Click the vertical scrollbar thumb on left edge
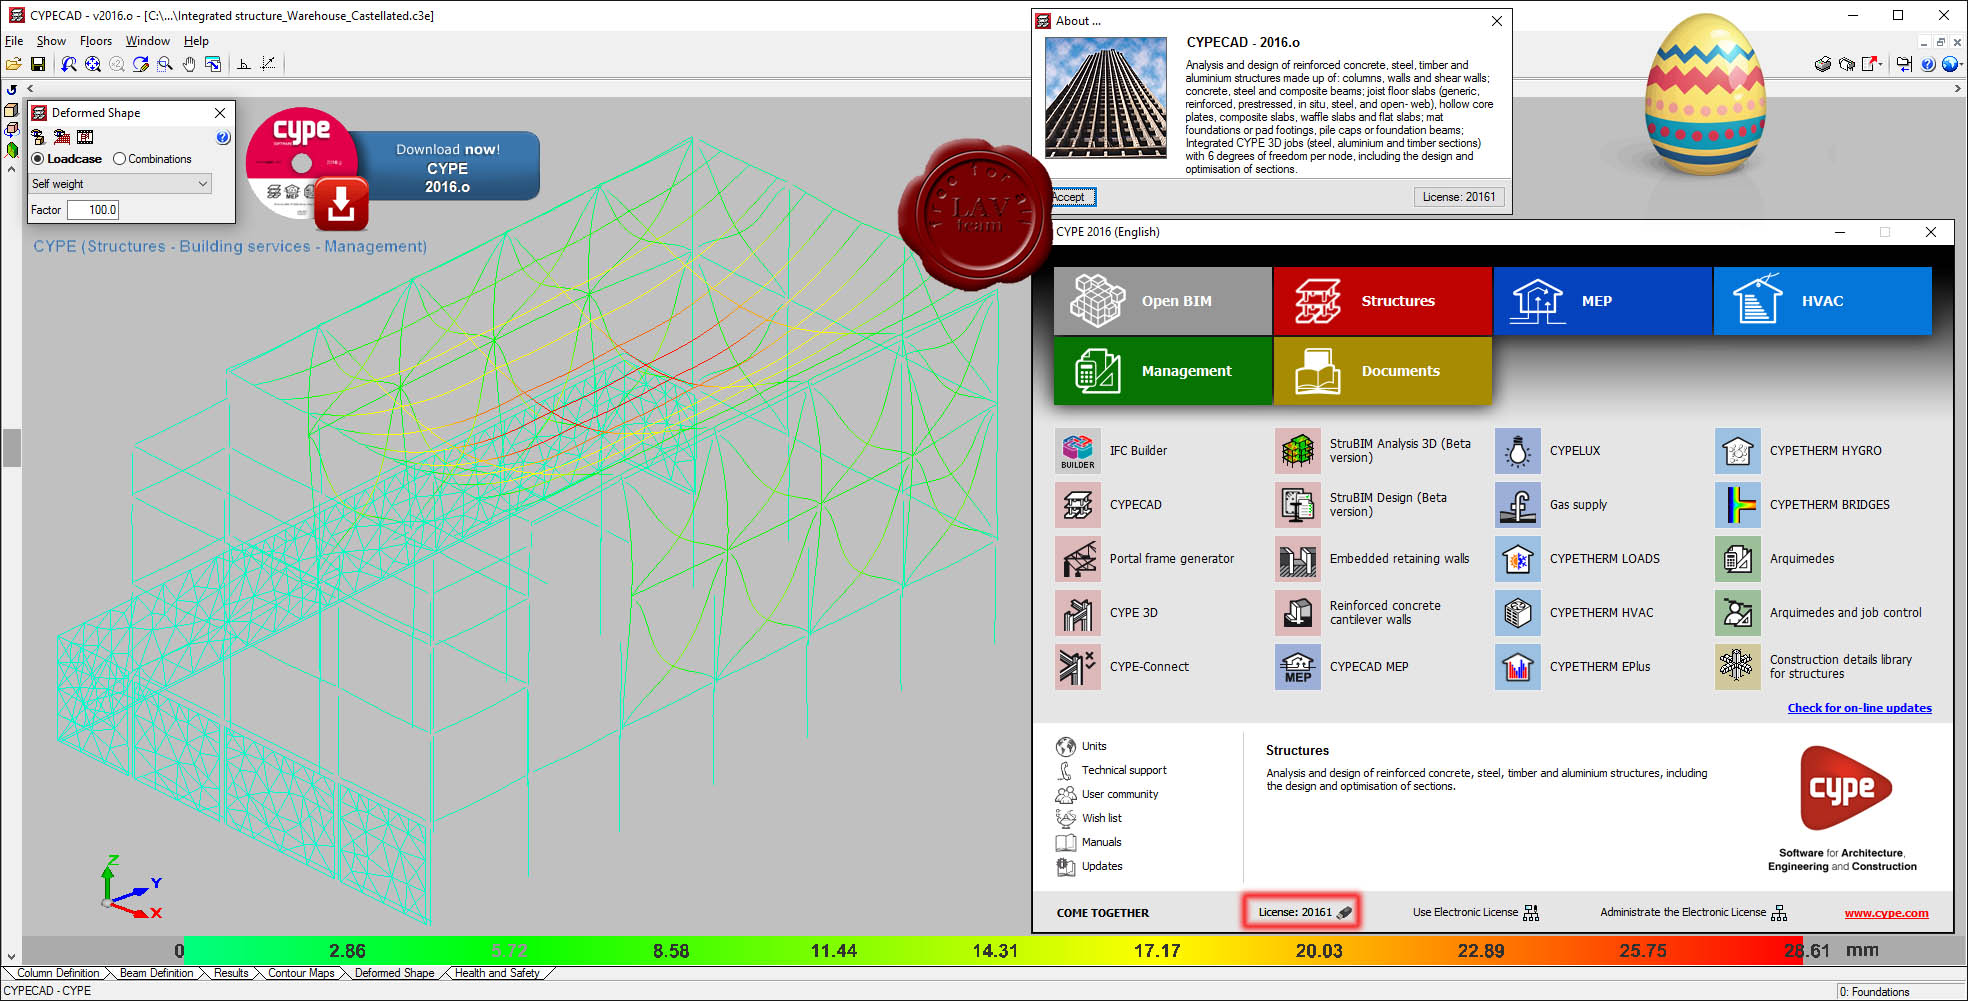 pyautogui.click(x=11, y=448)
